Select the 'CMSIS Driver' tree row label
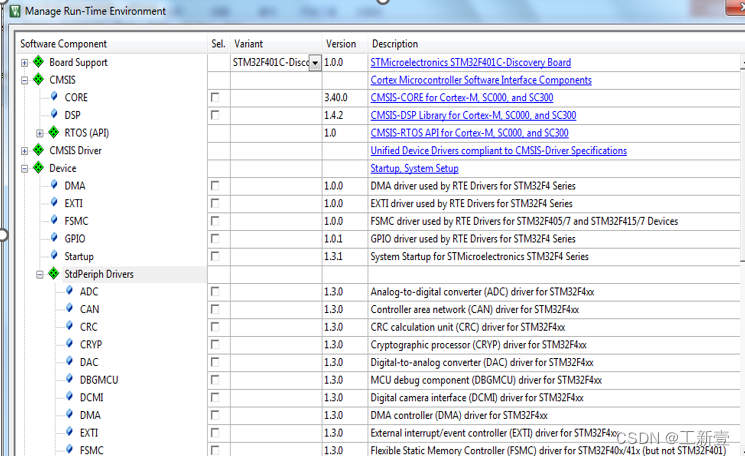 coord(76,151)
